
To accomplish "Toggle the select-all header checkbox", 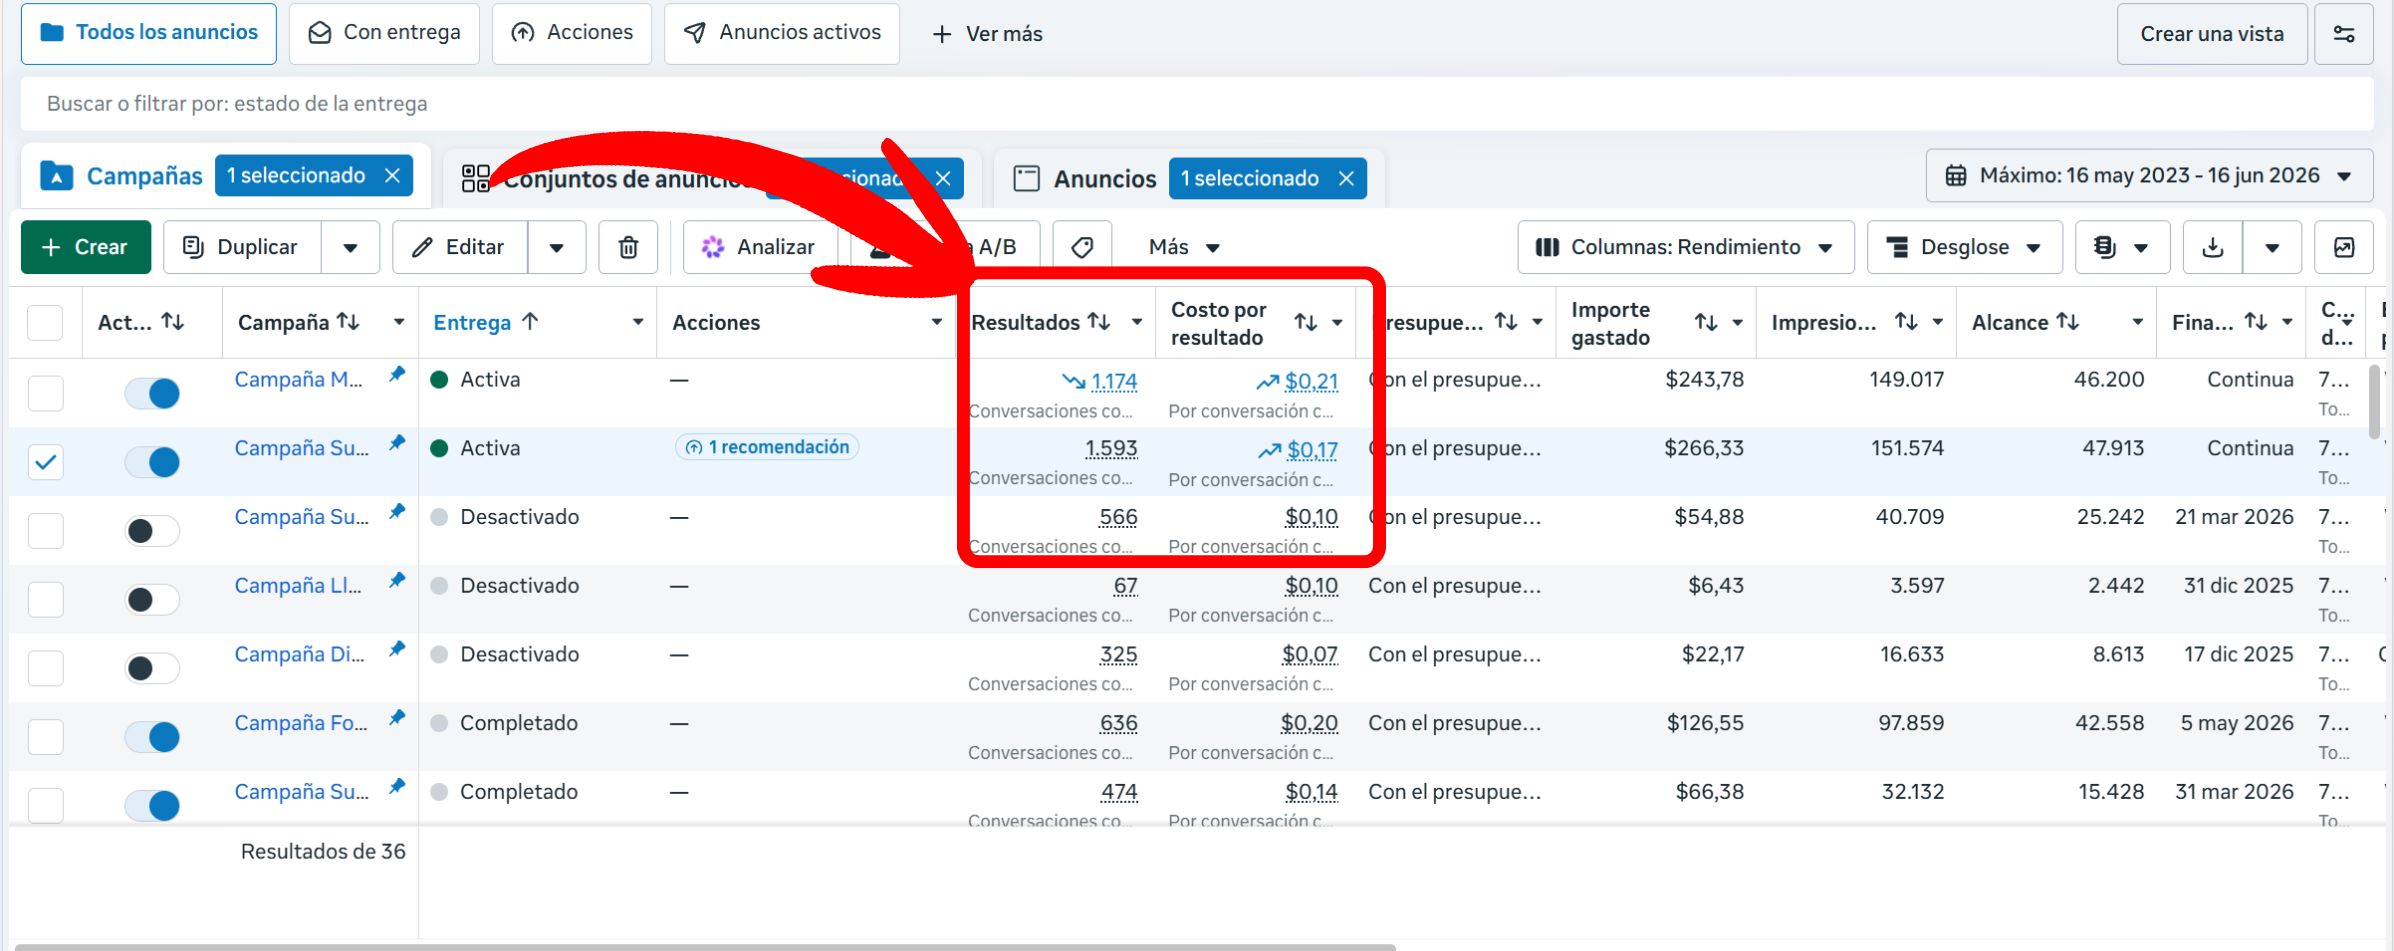I will pyautogui.click(x=45, y=323).
